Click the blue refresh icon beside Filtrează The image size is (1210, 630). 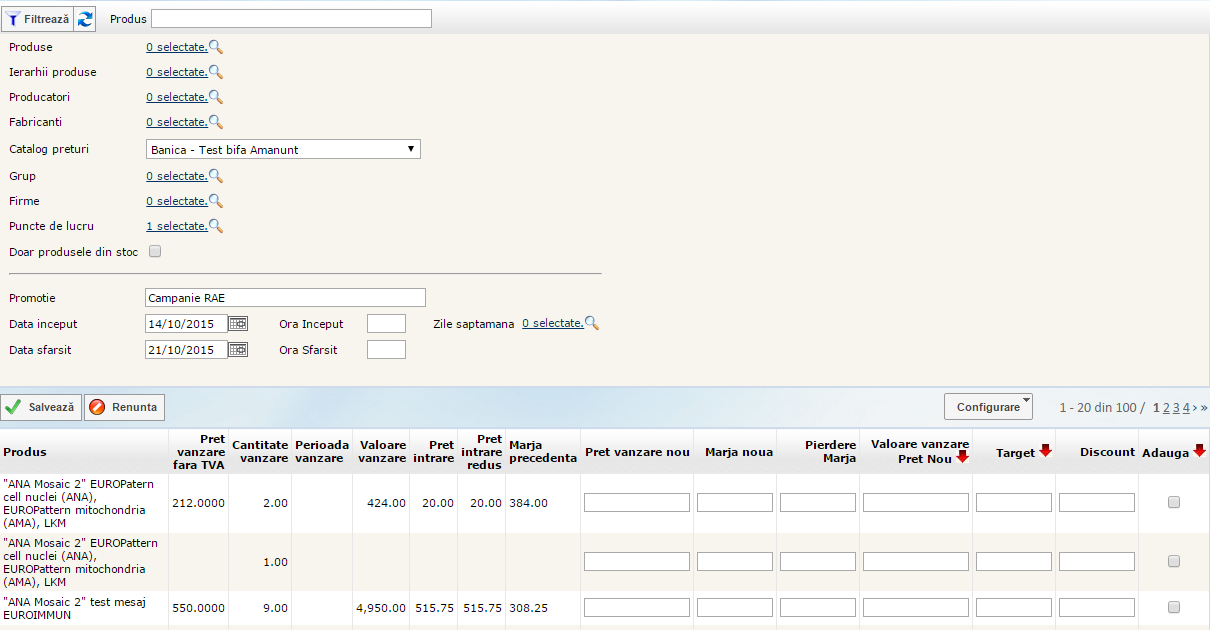[x=85, y=19]
